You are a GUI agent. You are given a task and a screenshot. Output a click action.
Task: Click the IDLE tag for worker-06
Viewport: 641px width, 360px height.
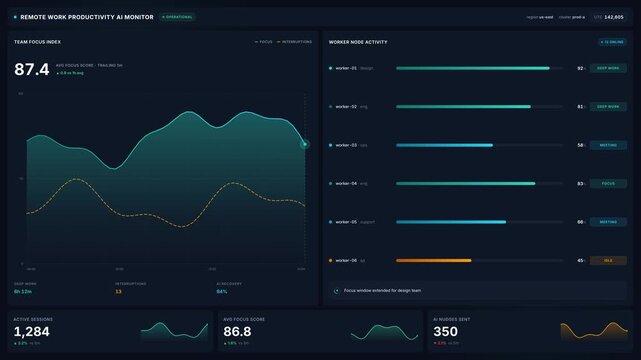coord(608,260)
